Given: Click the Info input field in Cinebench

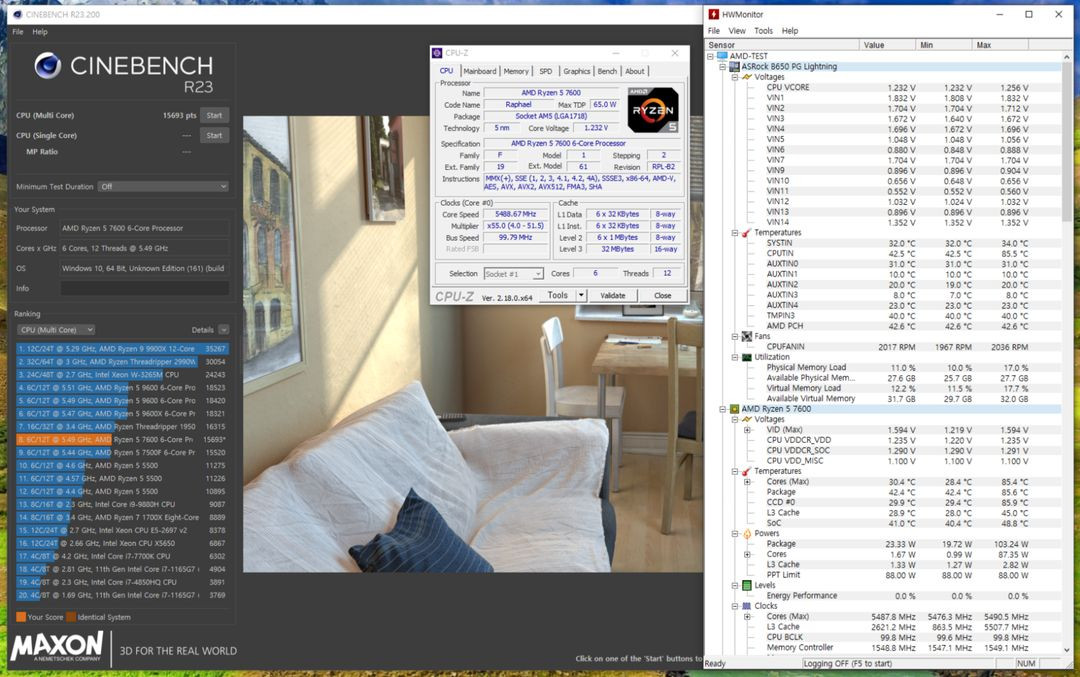Looking at the screenshot, I should [x=145, y=289].
